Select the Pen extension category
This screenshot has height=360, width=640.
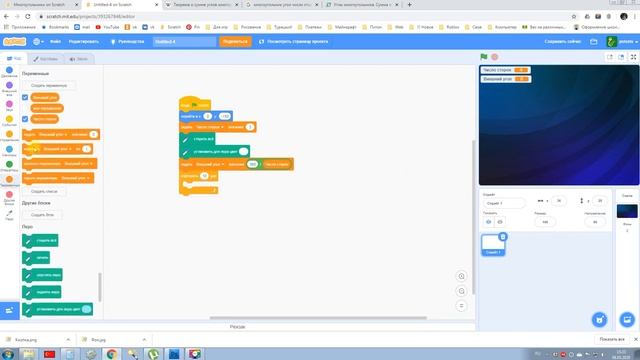coord(9,215)
